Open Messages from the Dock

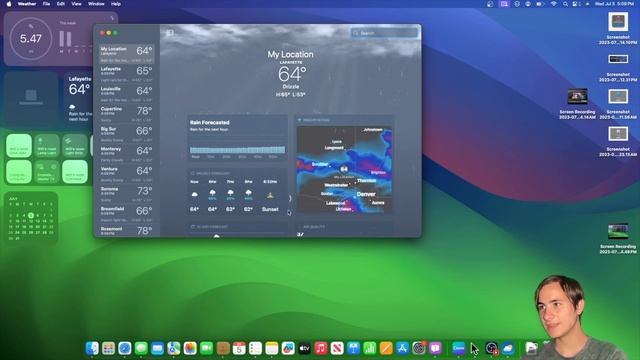pos(141,348)
